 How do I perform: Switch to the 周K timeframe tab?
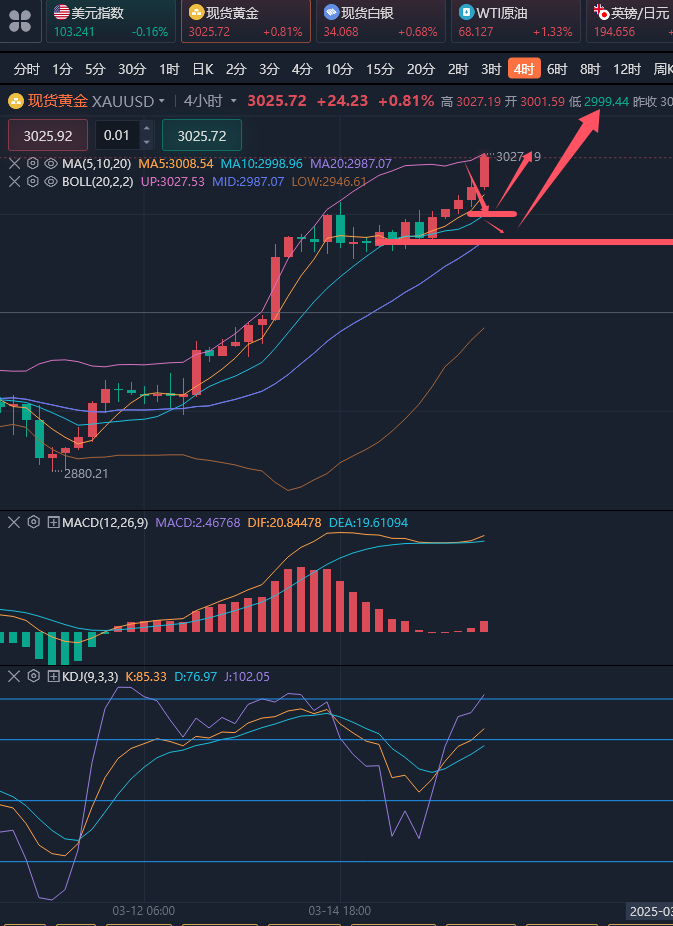click(663, 70)
